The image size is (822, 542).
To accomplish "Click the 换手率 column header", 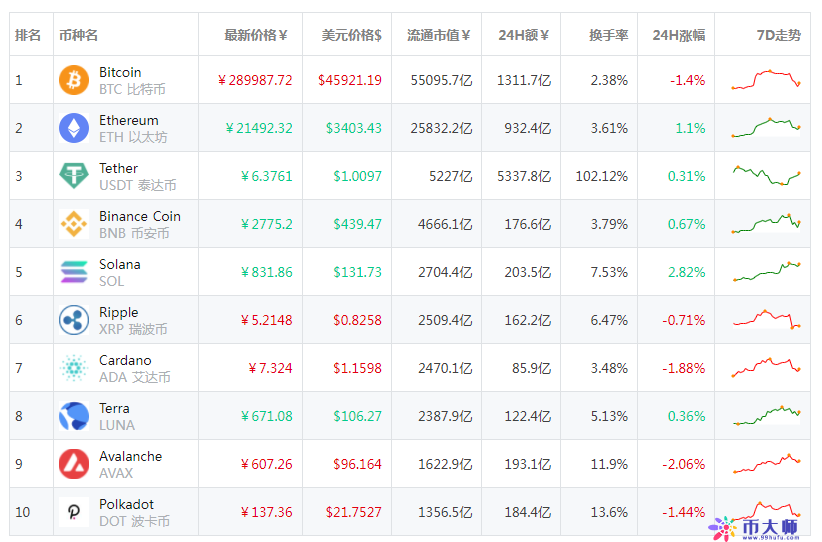I will click(608, 35).
